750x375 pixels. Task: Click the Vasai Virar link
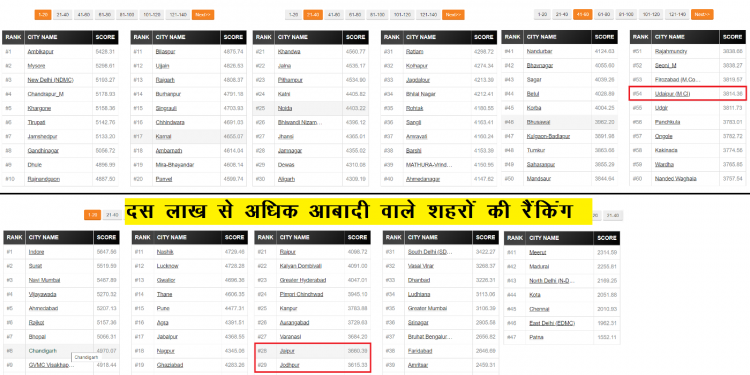pos(421,266)
